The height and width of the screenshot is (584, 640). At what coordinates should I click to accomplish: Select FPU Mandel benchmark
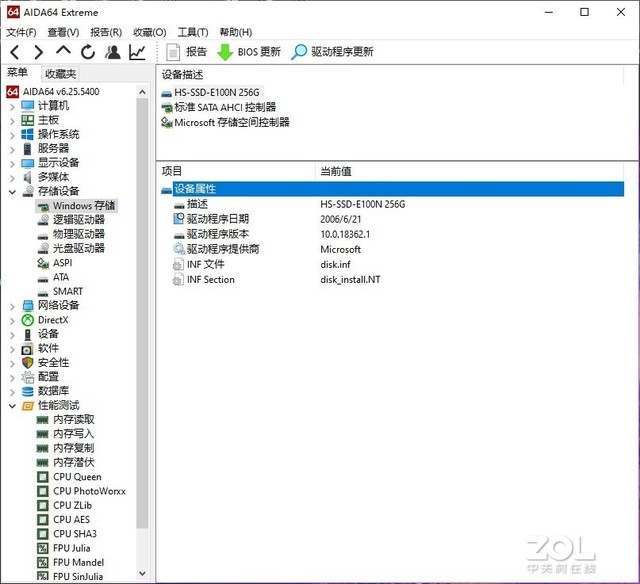pyautogui.click(x=71, y=563)
